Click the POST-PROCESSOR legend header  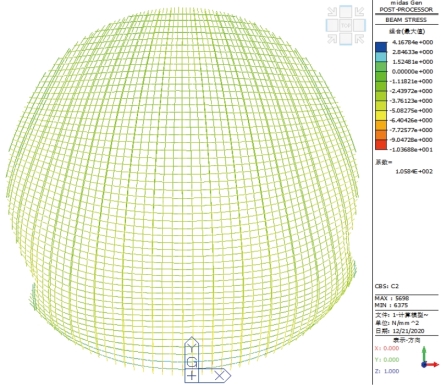click(406, 10)
